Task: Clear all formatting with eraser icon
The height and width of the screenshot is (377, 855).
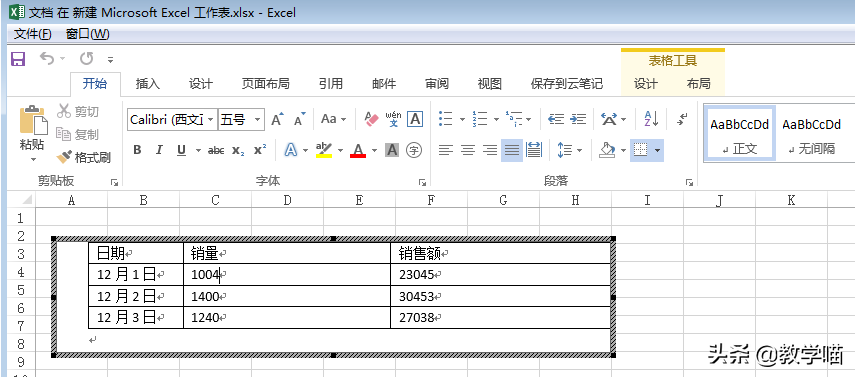Action: [371, 119]
